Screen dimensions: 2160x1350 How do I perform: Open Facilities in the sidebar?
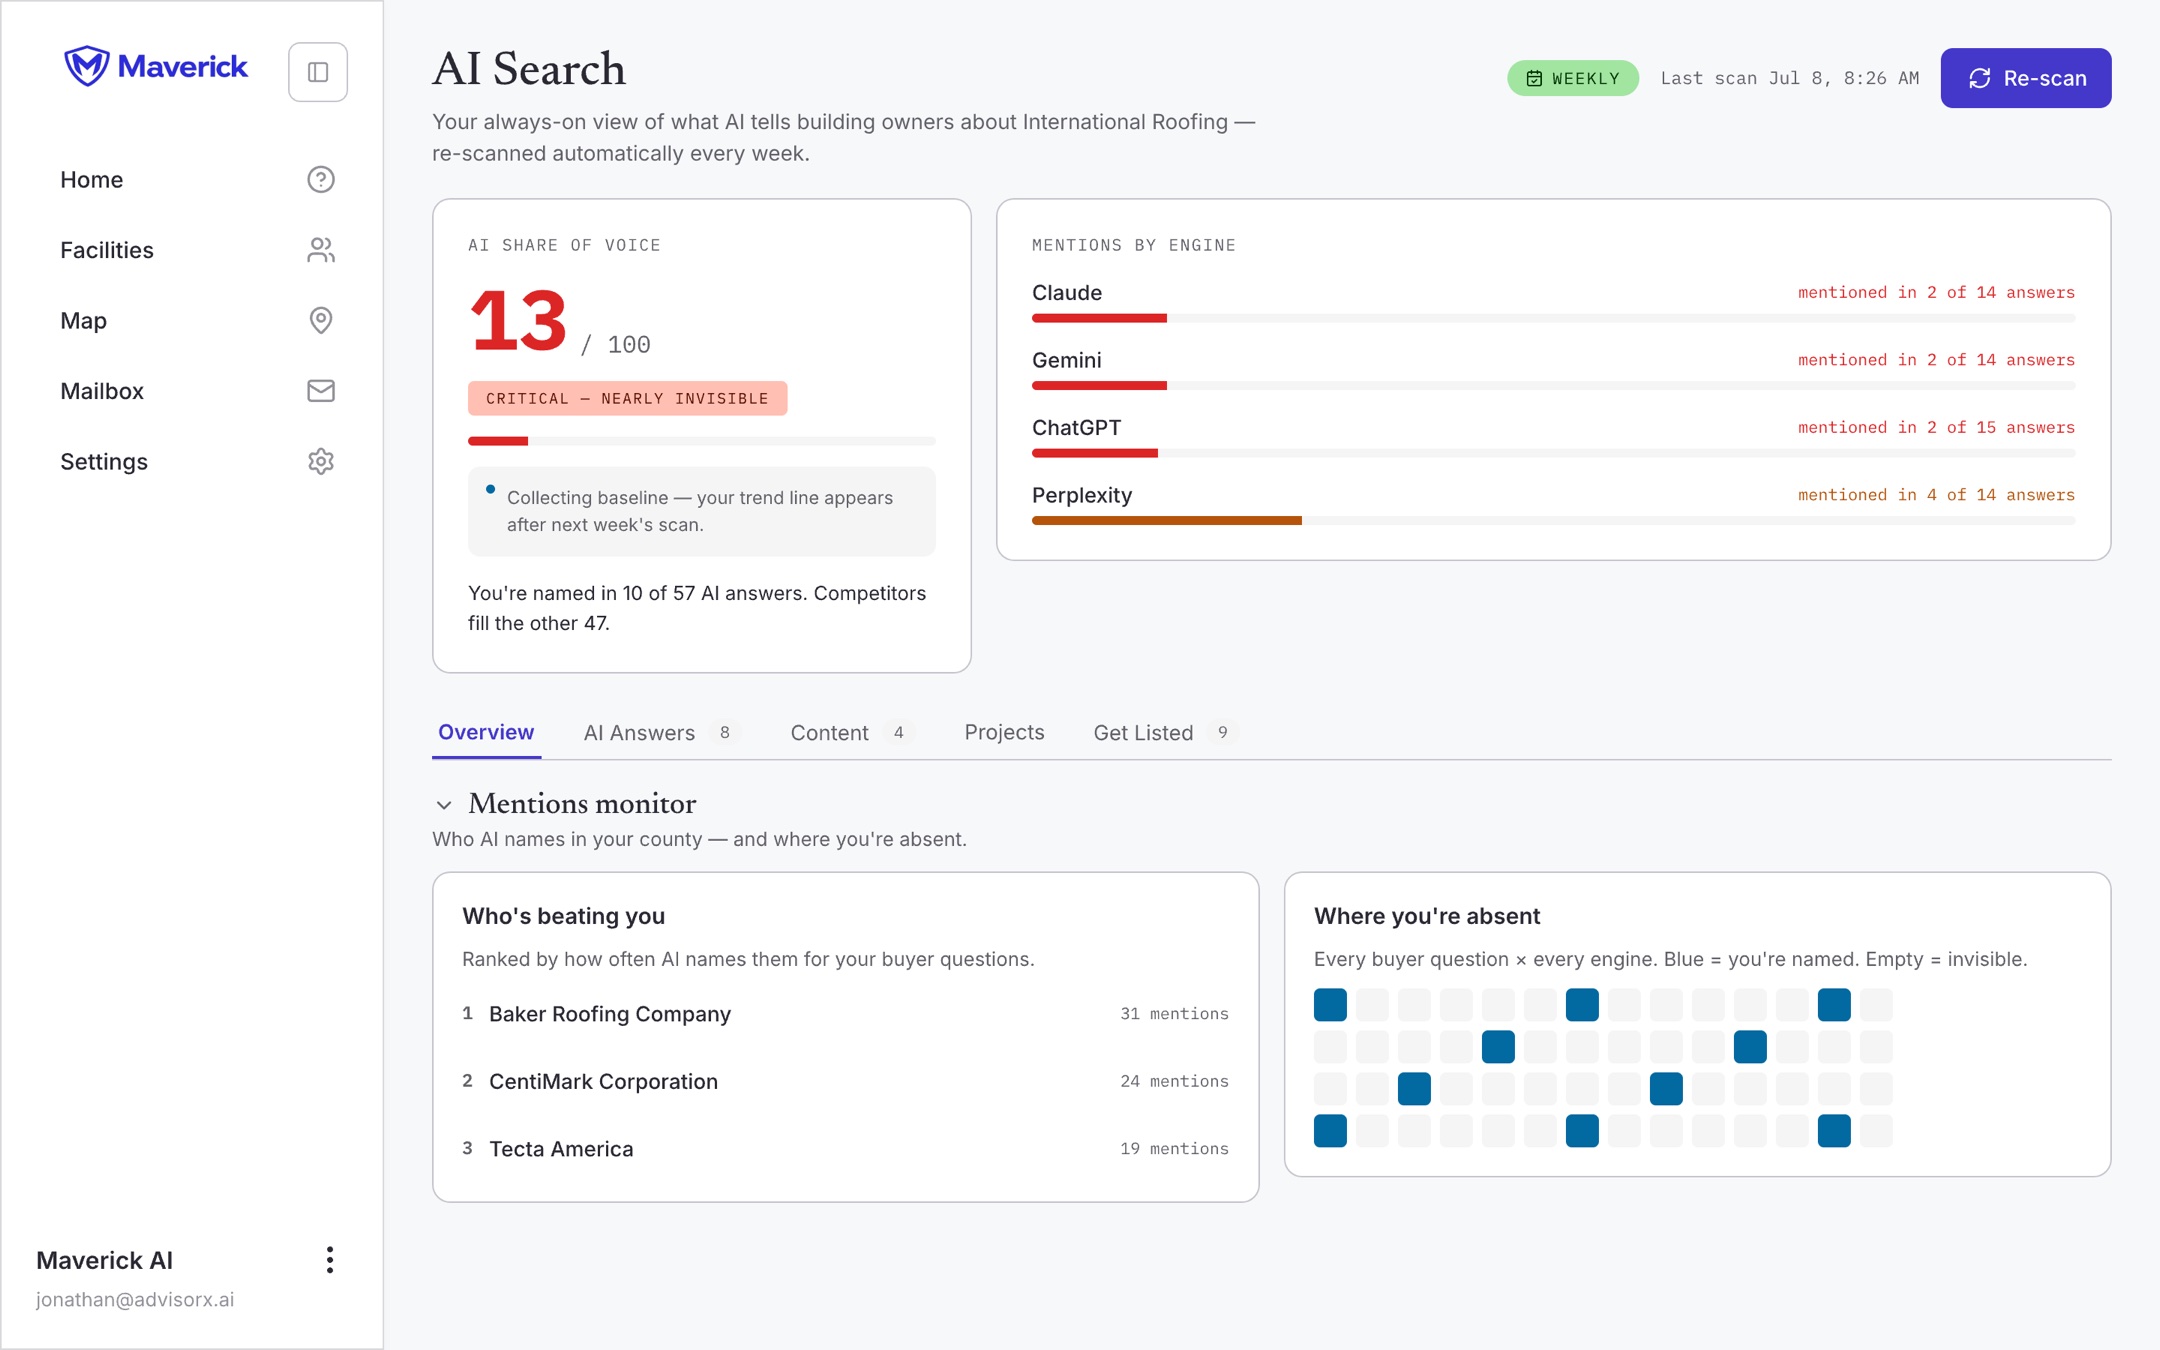point(196,250)
